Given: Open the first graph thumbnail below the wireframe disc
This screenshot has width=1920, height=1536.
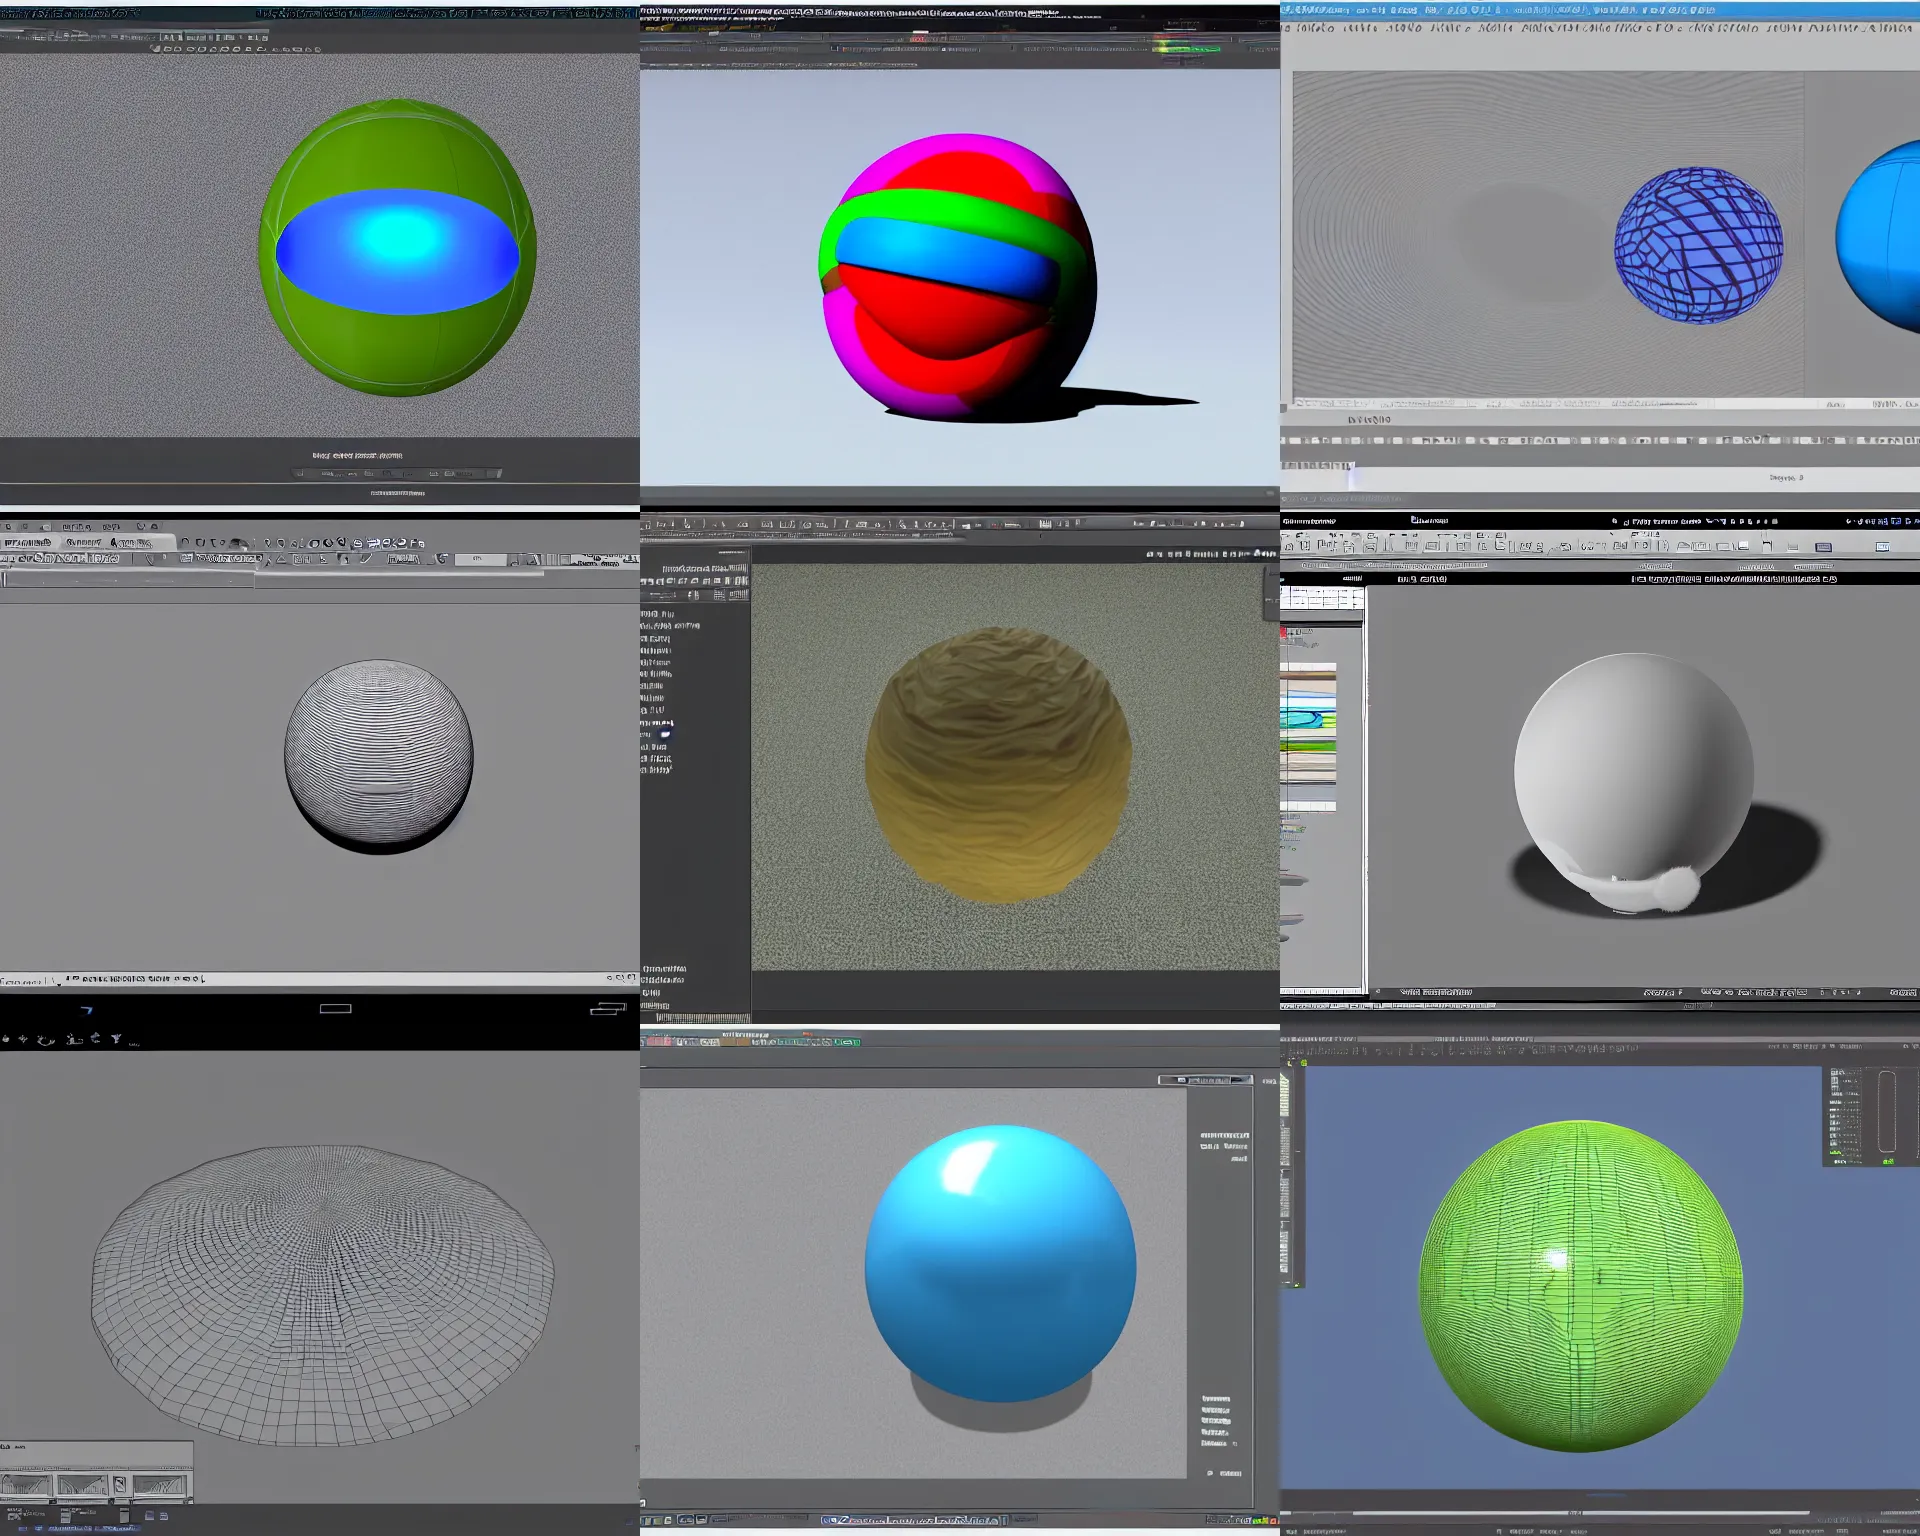Looking at the screenshot, I should point(26,1485).
